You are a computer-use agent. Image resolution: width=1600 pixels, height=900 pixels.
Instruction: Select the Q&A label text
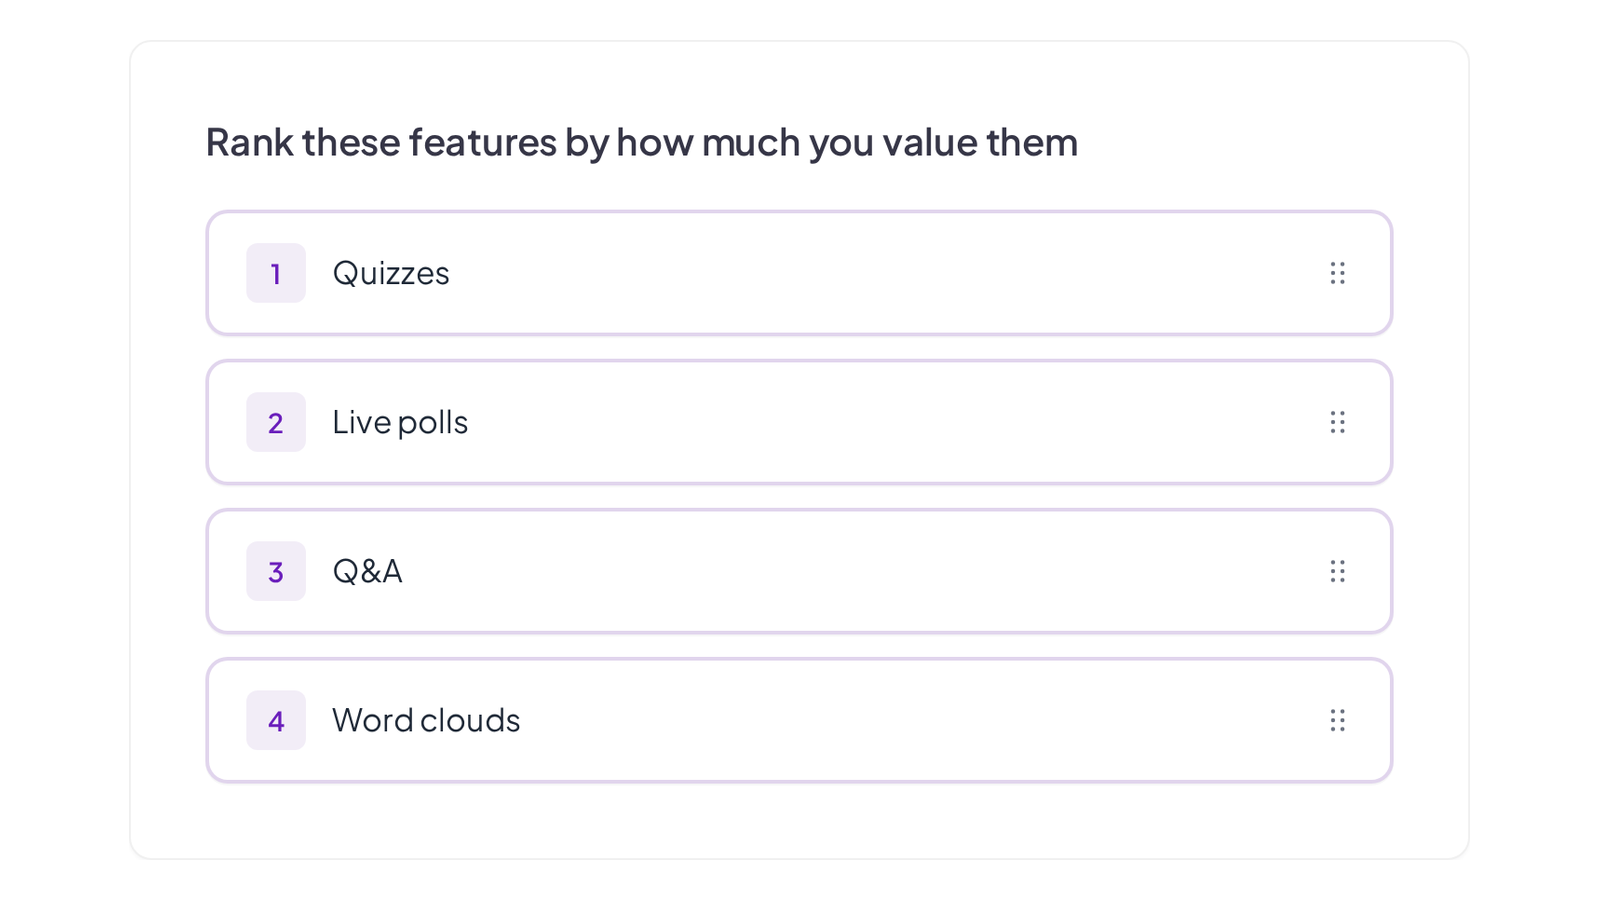[367, 571]
